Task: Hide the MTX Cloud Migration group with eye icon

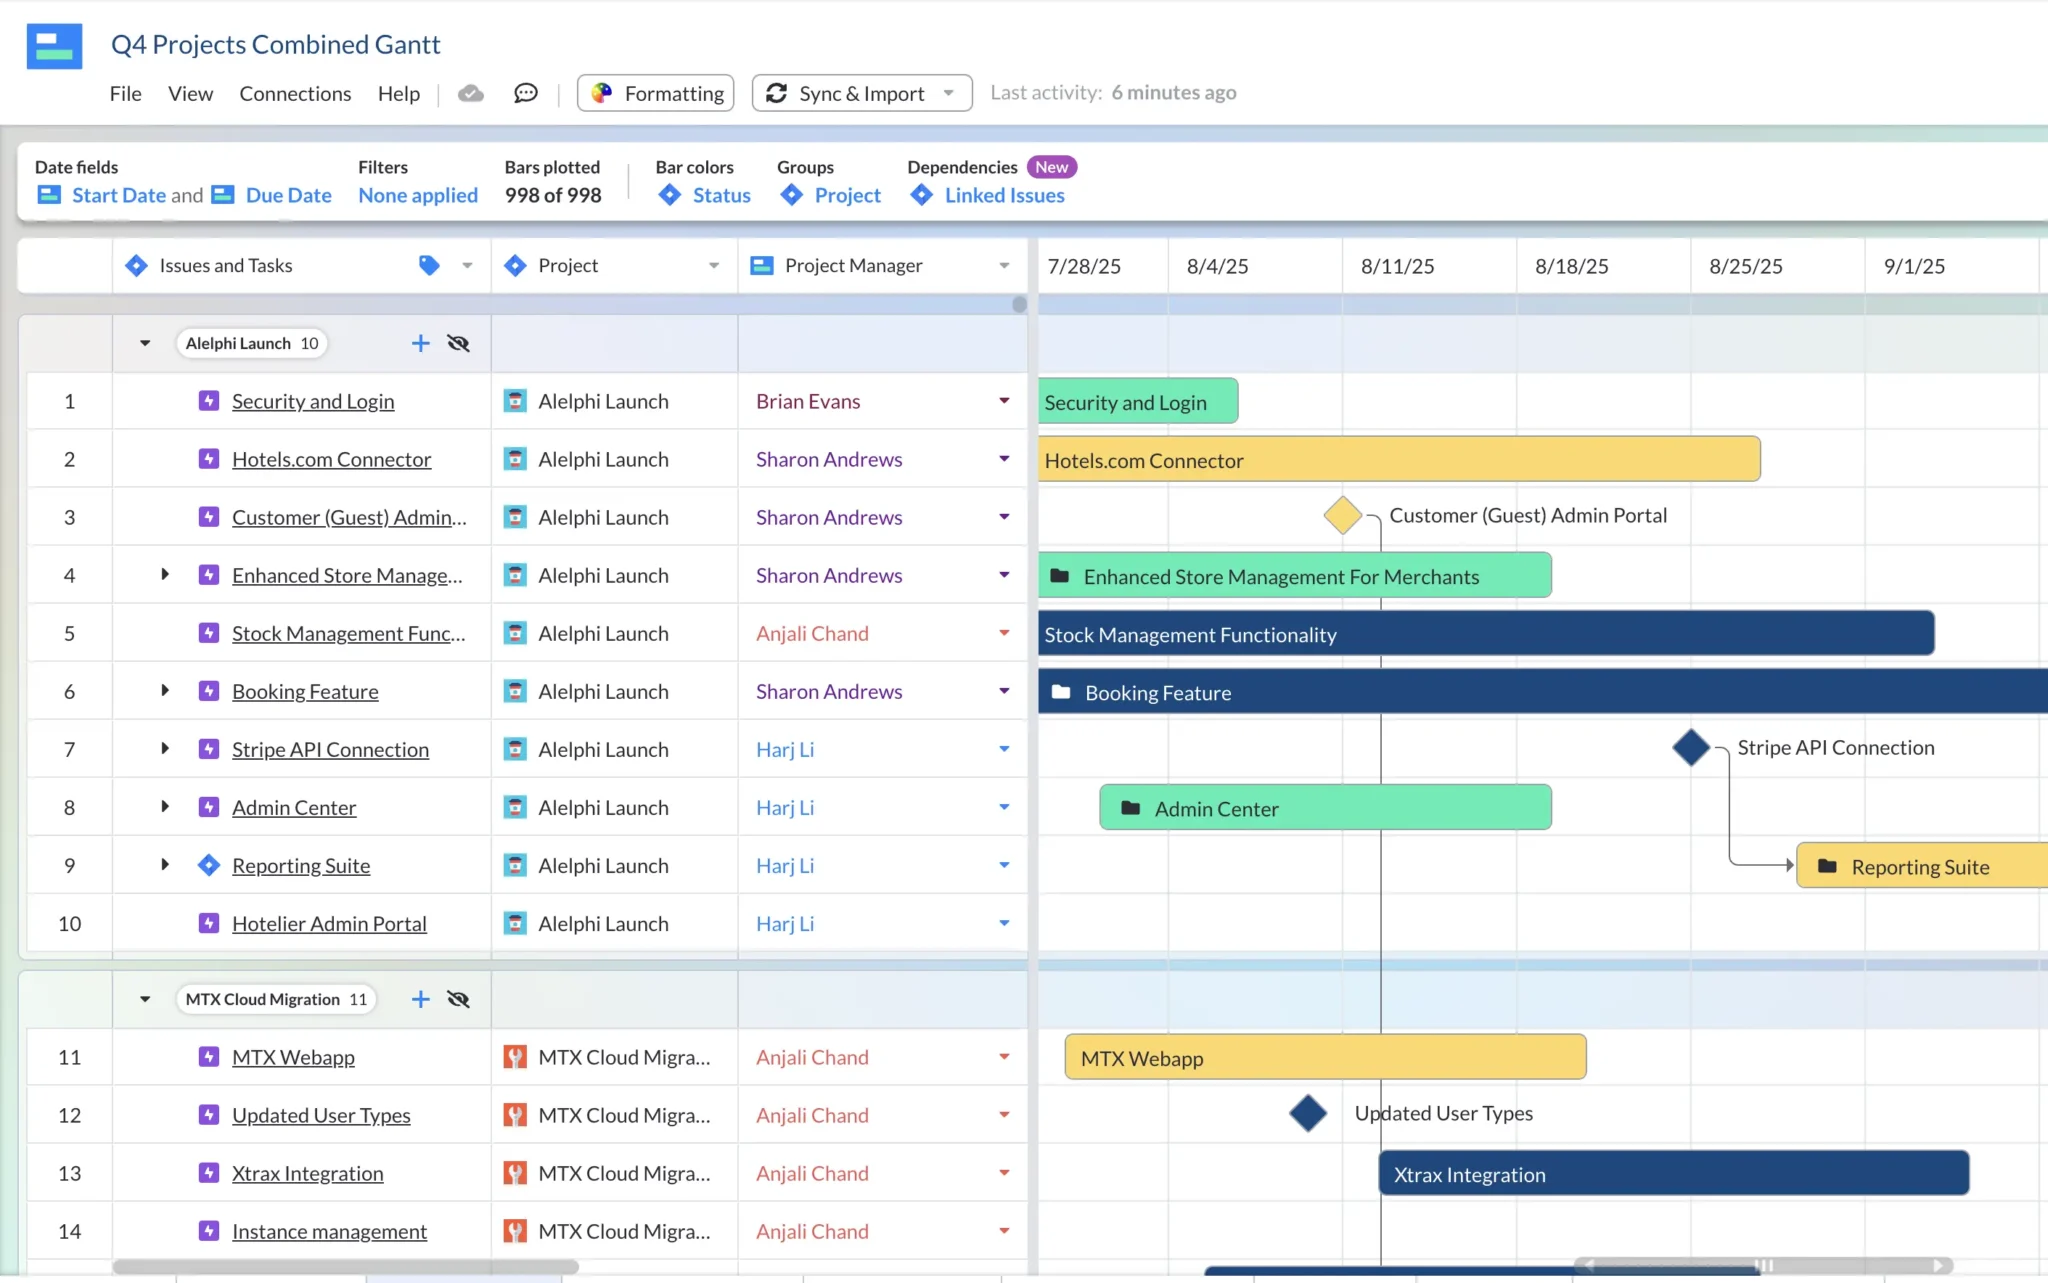Action: tap(459, 999)
